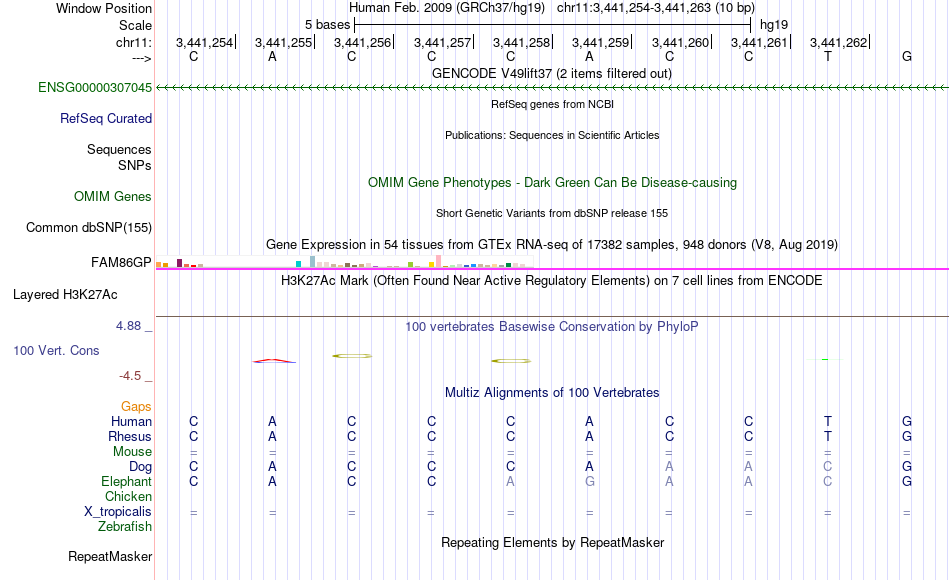Image resolution: width=950 pixels, height=580 pixels.
Task: Click the ENSG00000307045 gene label
Action: [x=95, y=87]
